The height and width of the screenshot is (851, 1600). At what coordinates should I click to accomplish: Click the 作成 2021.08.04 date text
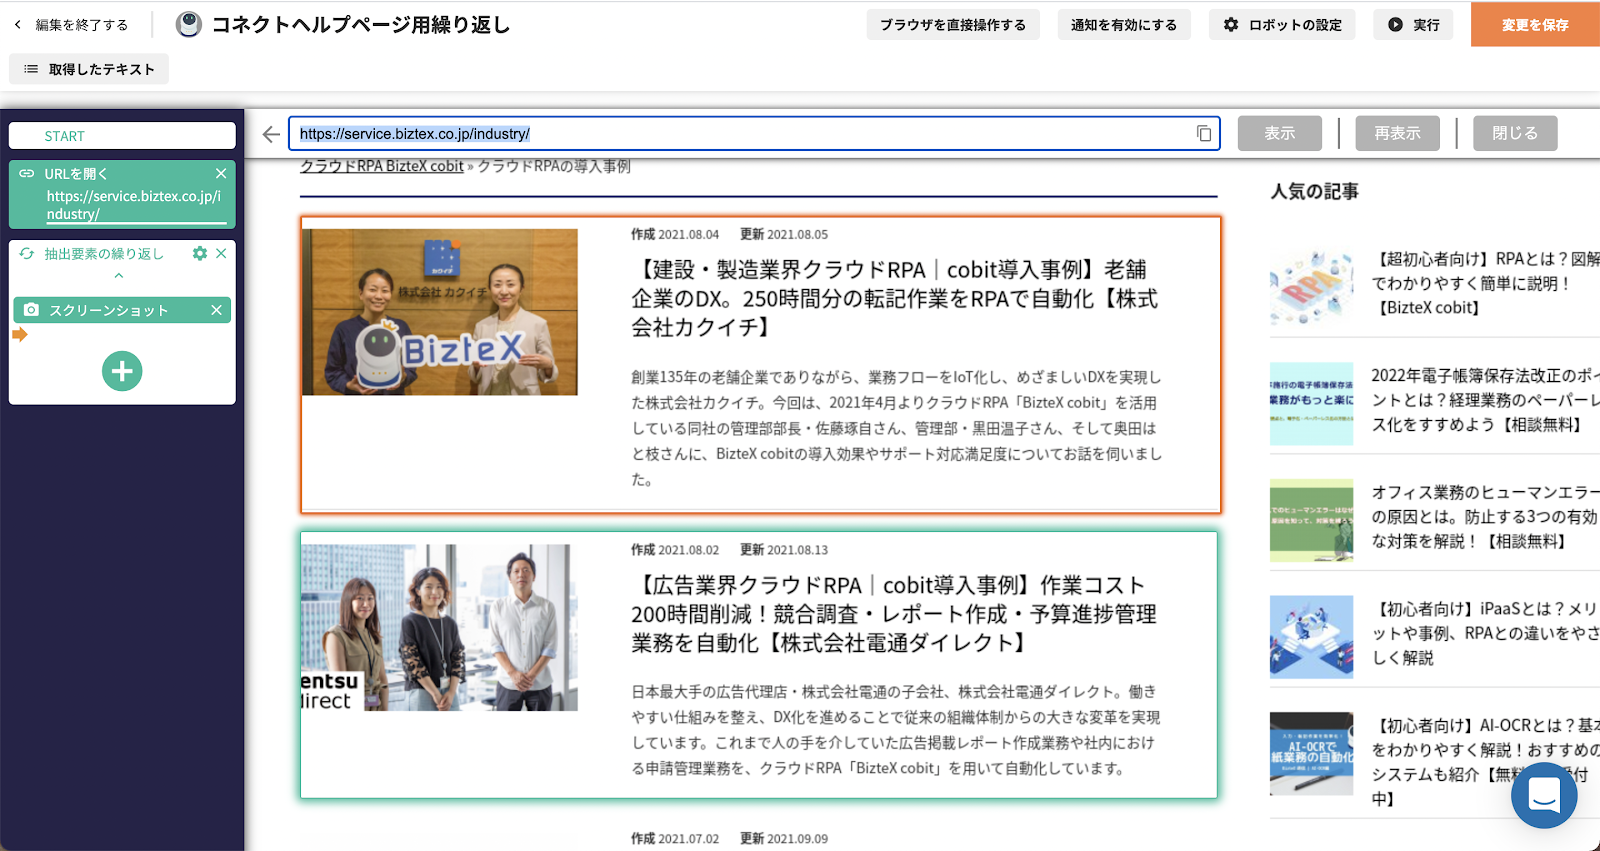point(675,234)
